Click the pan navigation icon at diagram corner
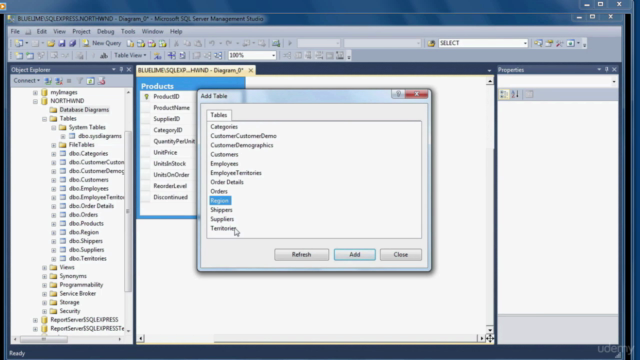This screenshot has width=640, height=360. (489, 338)
